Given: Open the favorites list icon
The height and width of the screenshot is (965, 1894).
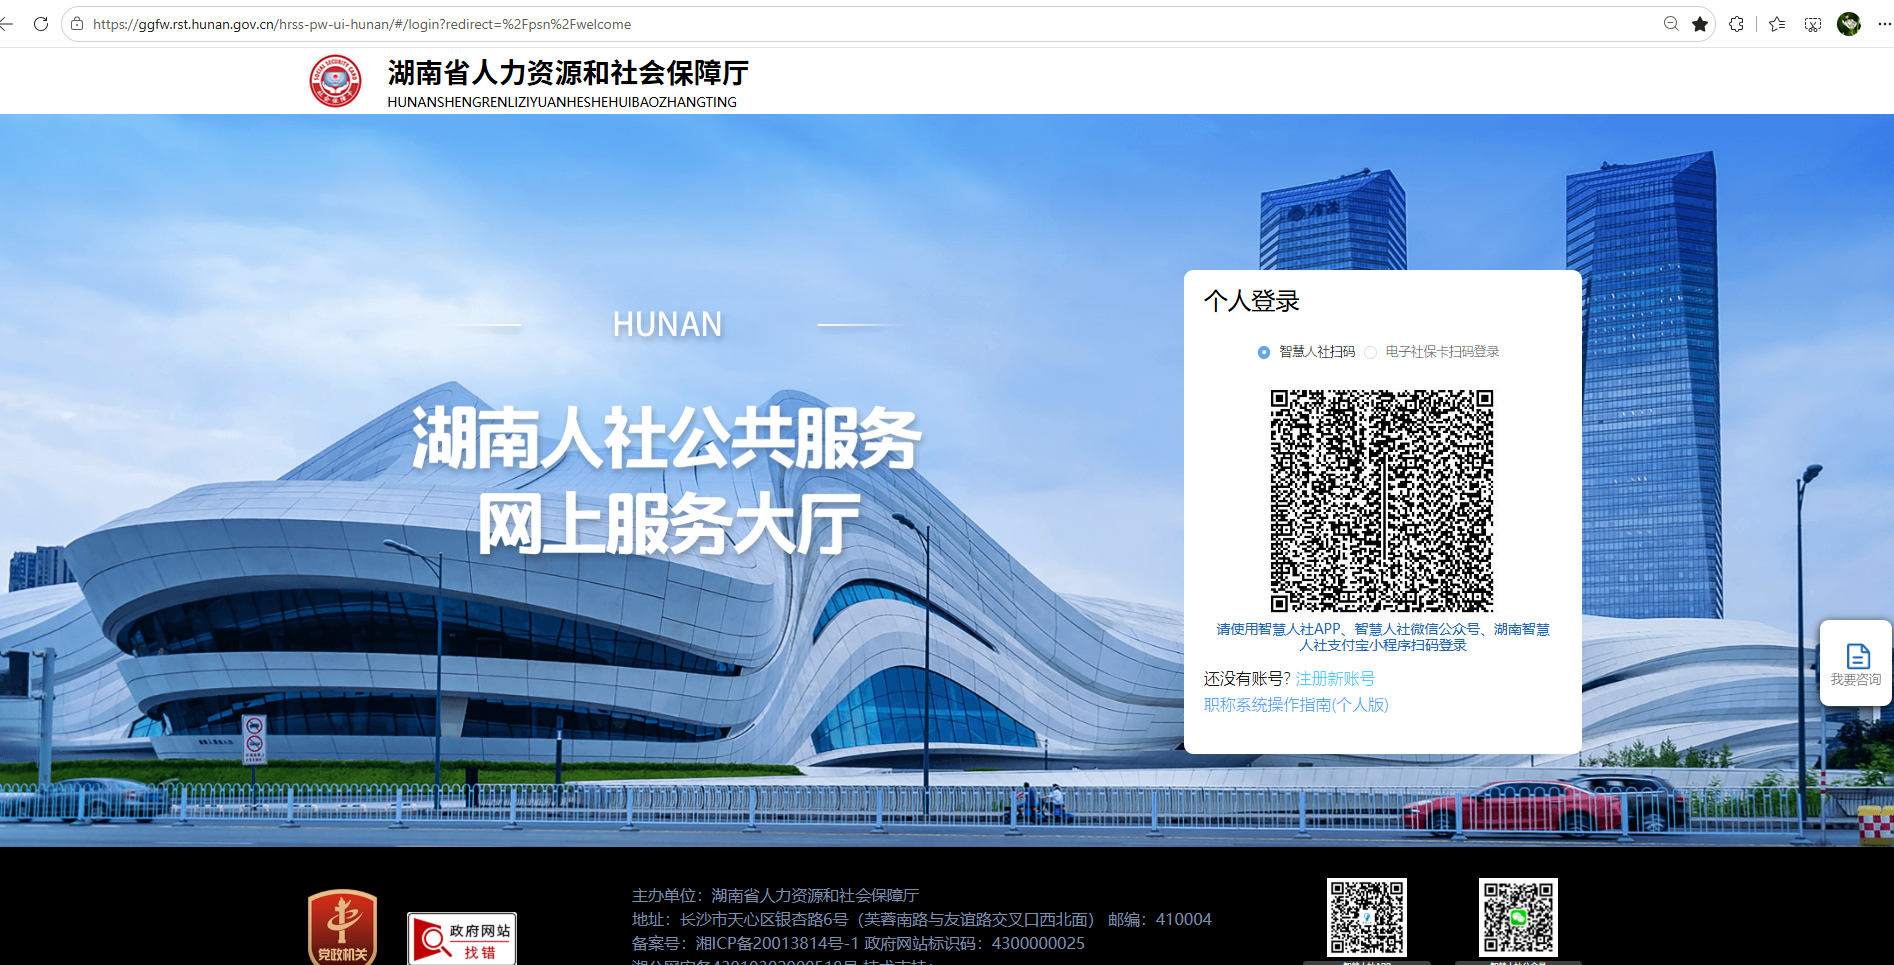Looking at the screenshot, I should tap(1777, 24).
